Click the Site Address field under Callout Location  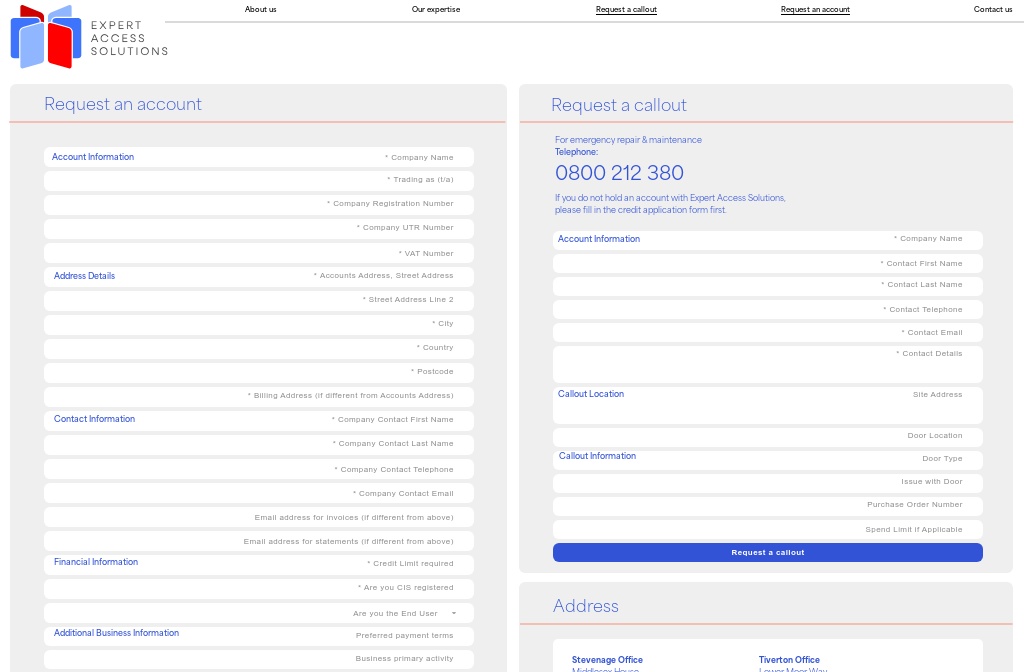click(x=767, y=404)
